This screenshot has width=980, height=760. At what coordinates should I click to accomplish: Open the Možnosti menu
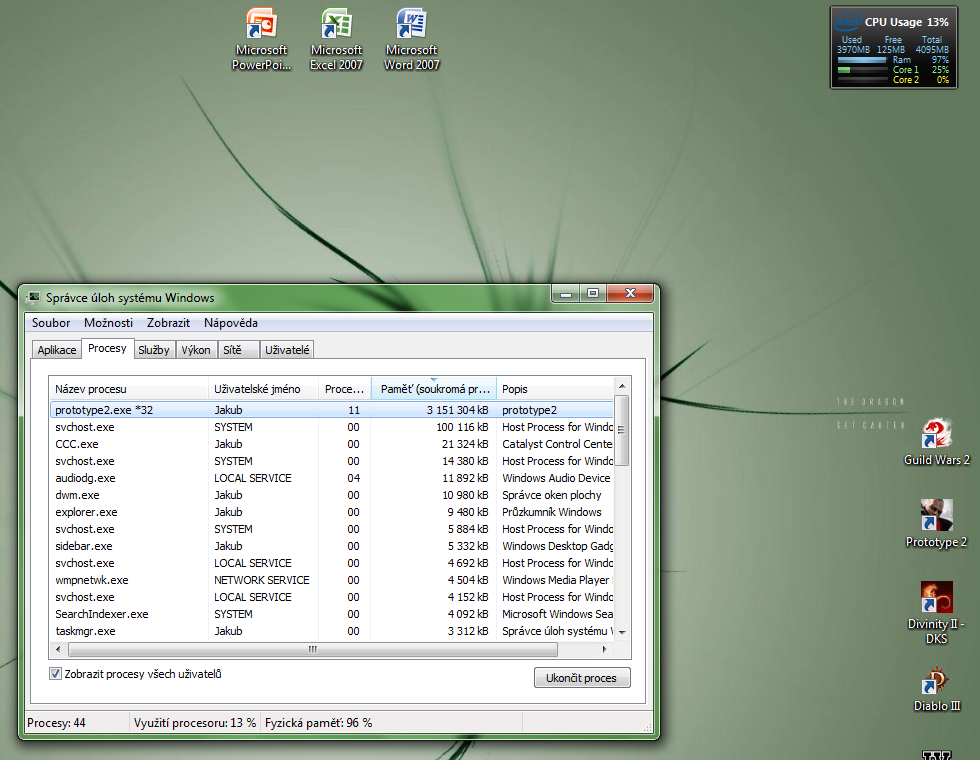tap(108, 323)
